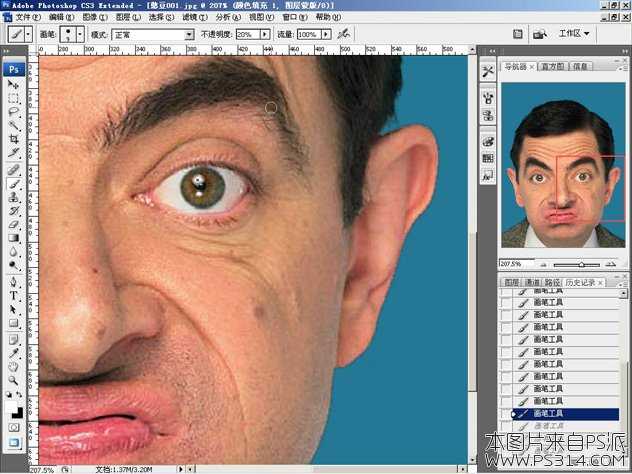Select the Clone Stamp tool
The image size is (632, 474).
(x=14, y=198)
